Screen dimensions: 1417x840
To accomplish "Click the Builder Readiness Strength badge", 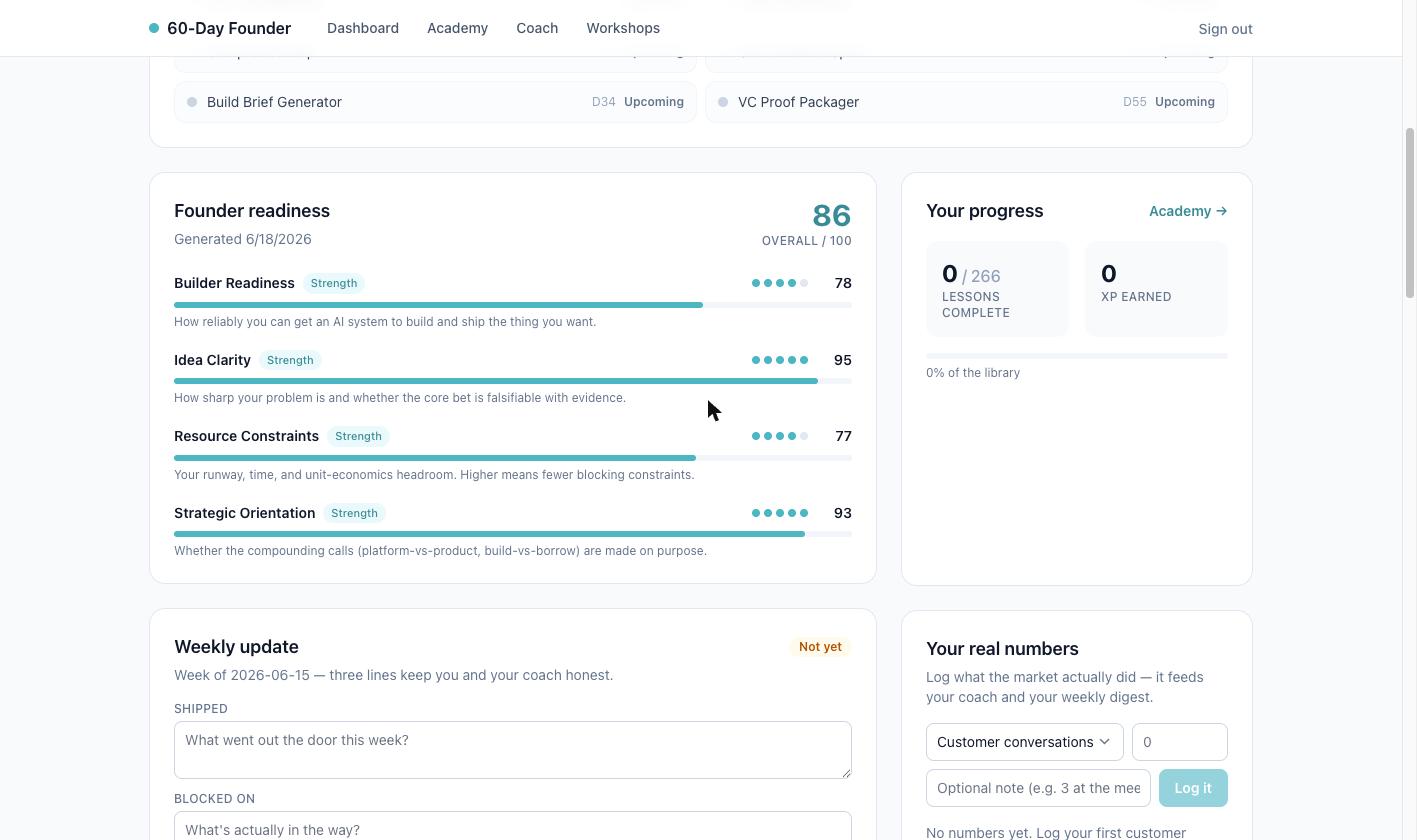I will (x=334, y=283).
